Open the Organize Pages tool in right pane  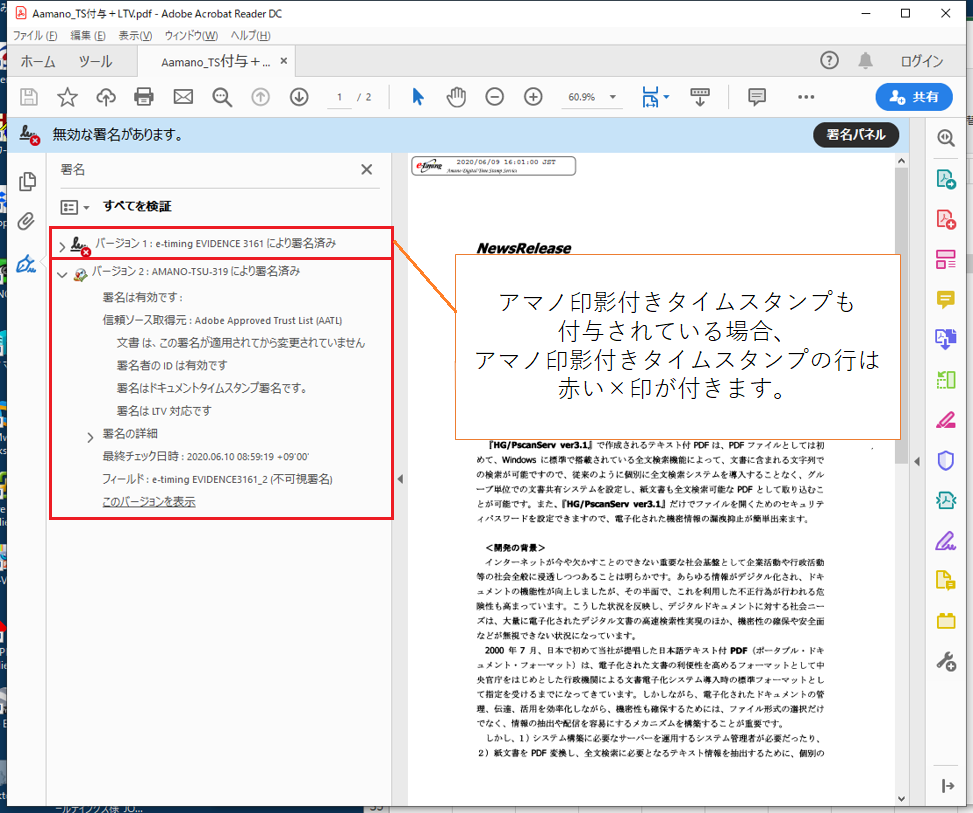click(x=946, y=259)
